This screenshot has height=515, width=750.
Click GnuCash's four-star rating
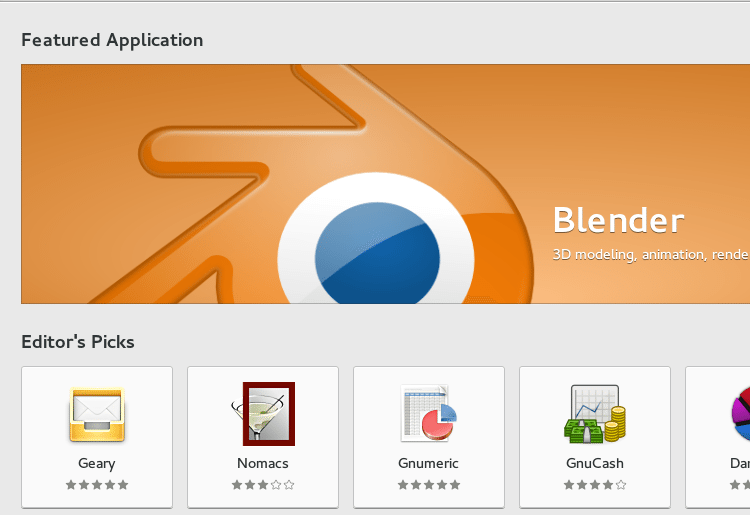595,485
